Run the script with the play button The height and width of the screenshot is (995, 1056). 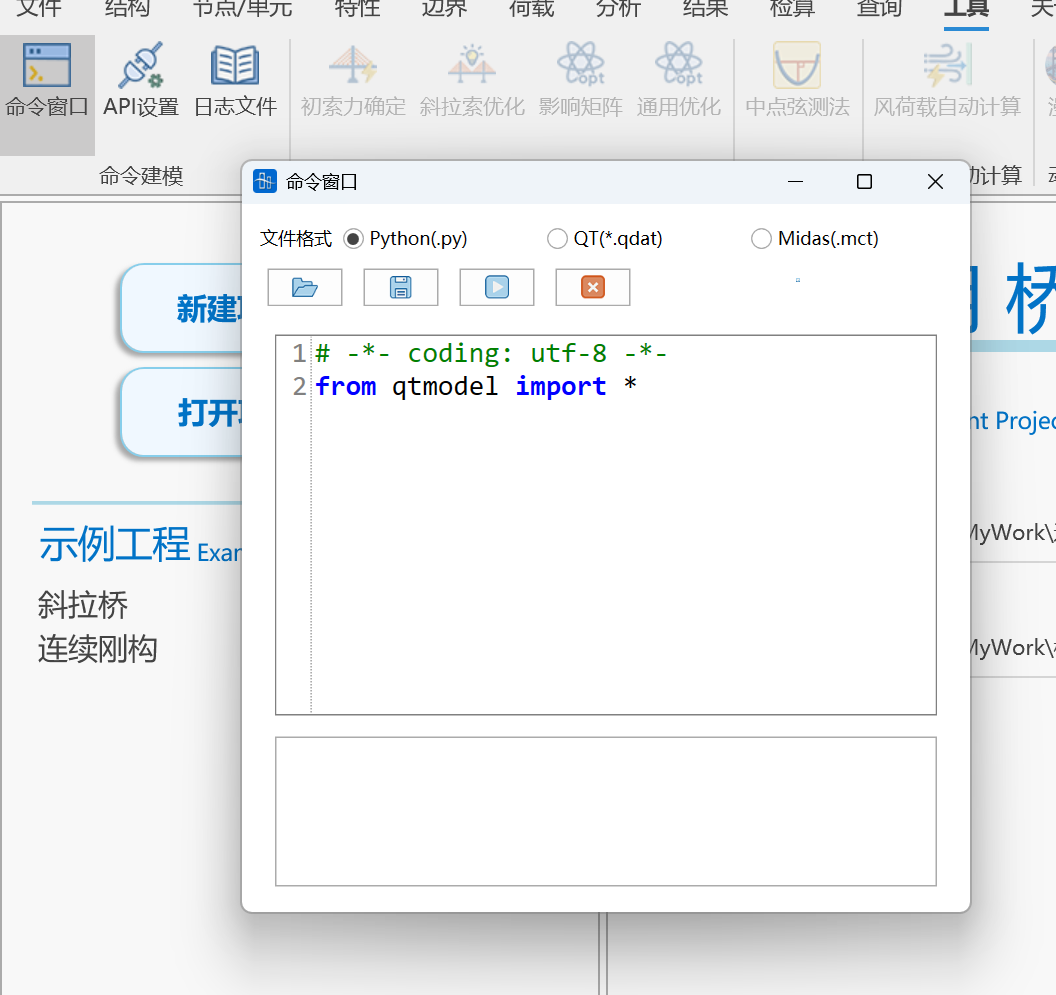tap(497, 288)
